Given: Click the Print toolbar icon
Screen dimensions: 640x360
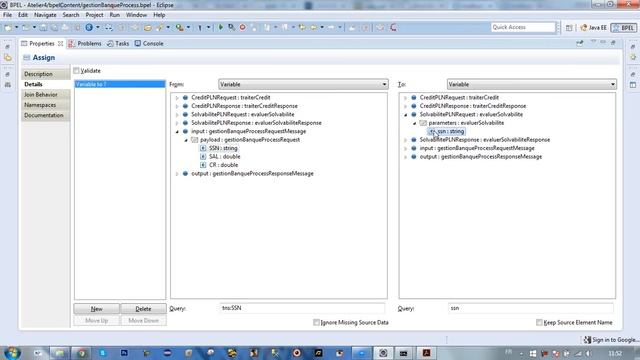Looking at the screenshot, I should coord(65,27).
